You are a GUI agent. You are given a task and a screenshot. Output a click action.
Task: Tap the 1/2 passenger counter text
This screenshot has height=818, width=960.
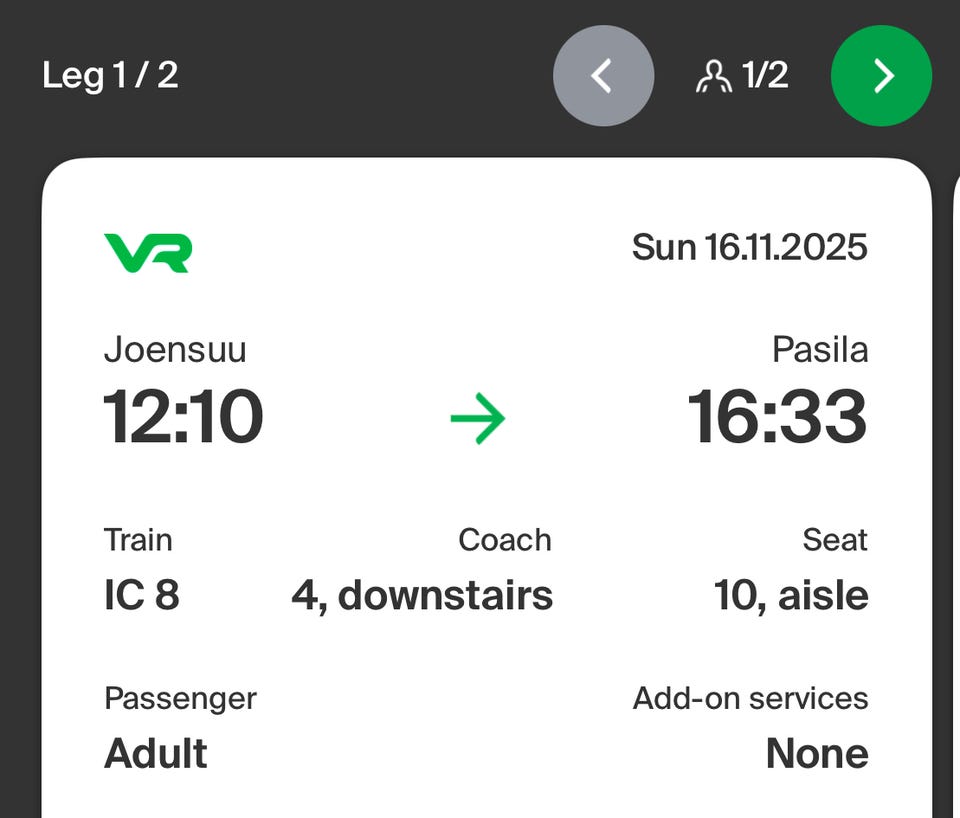coord(765,75)
